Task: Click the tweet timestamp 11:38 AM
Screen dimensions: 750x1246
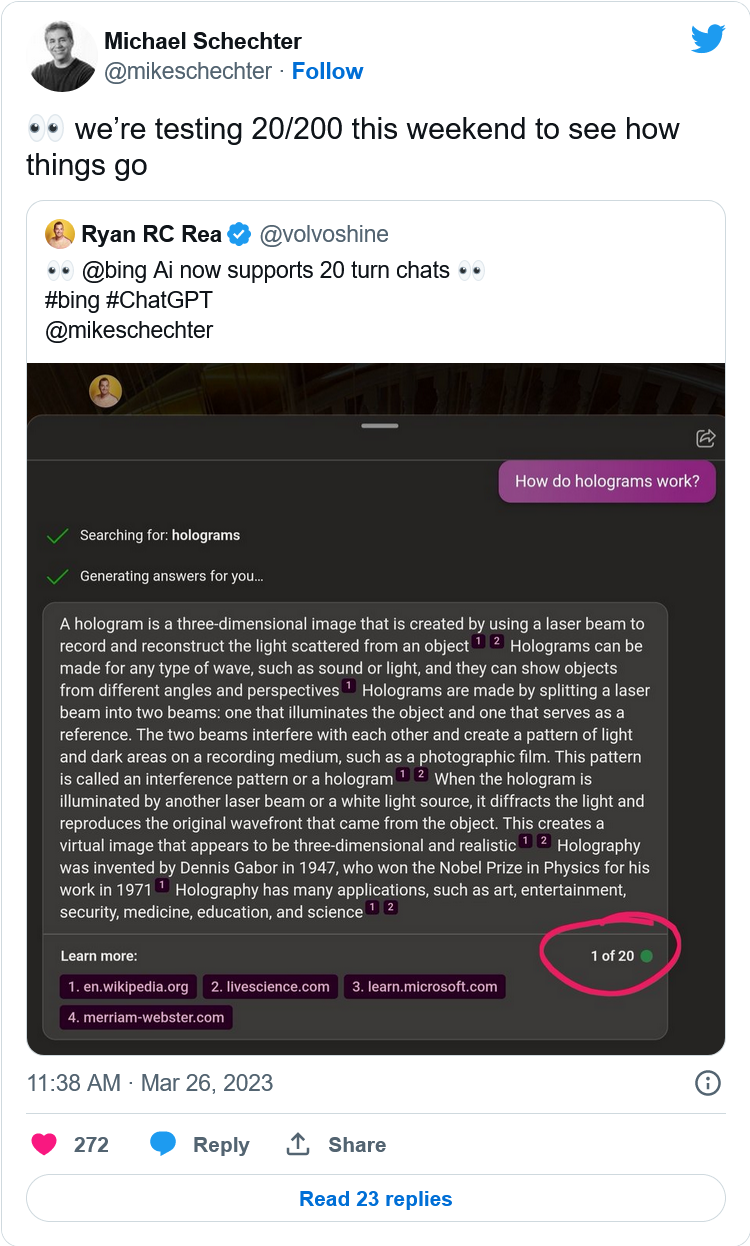Action: pyautogui.click(x=73, y=1083)
